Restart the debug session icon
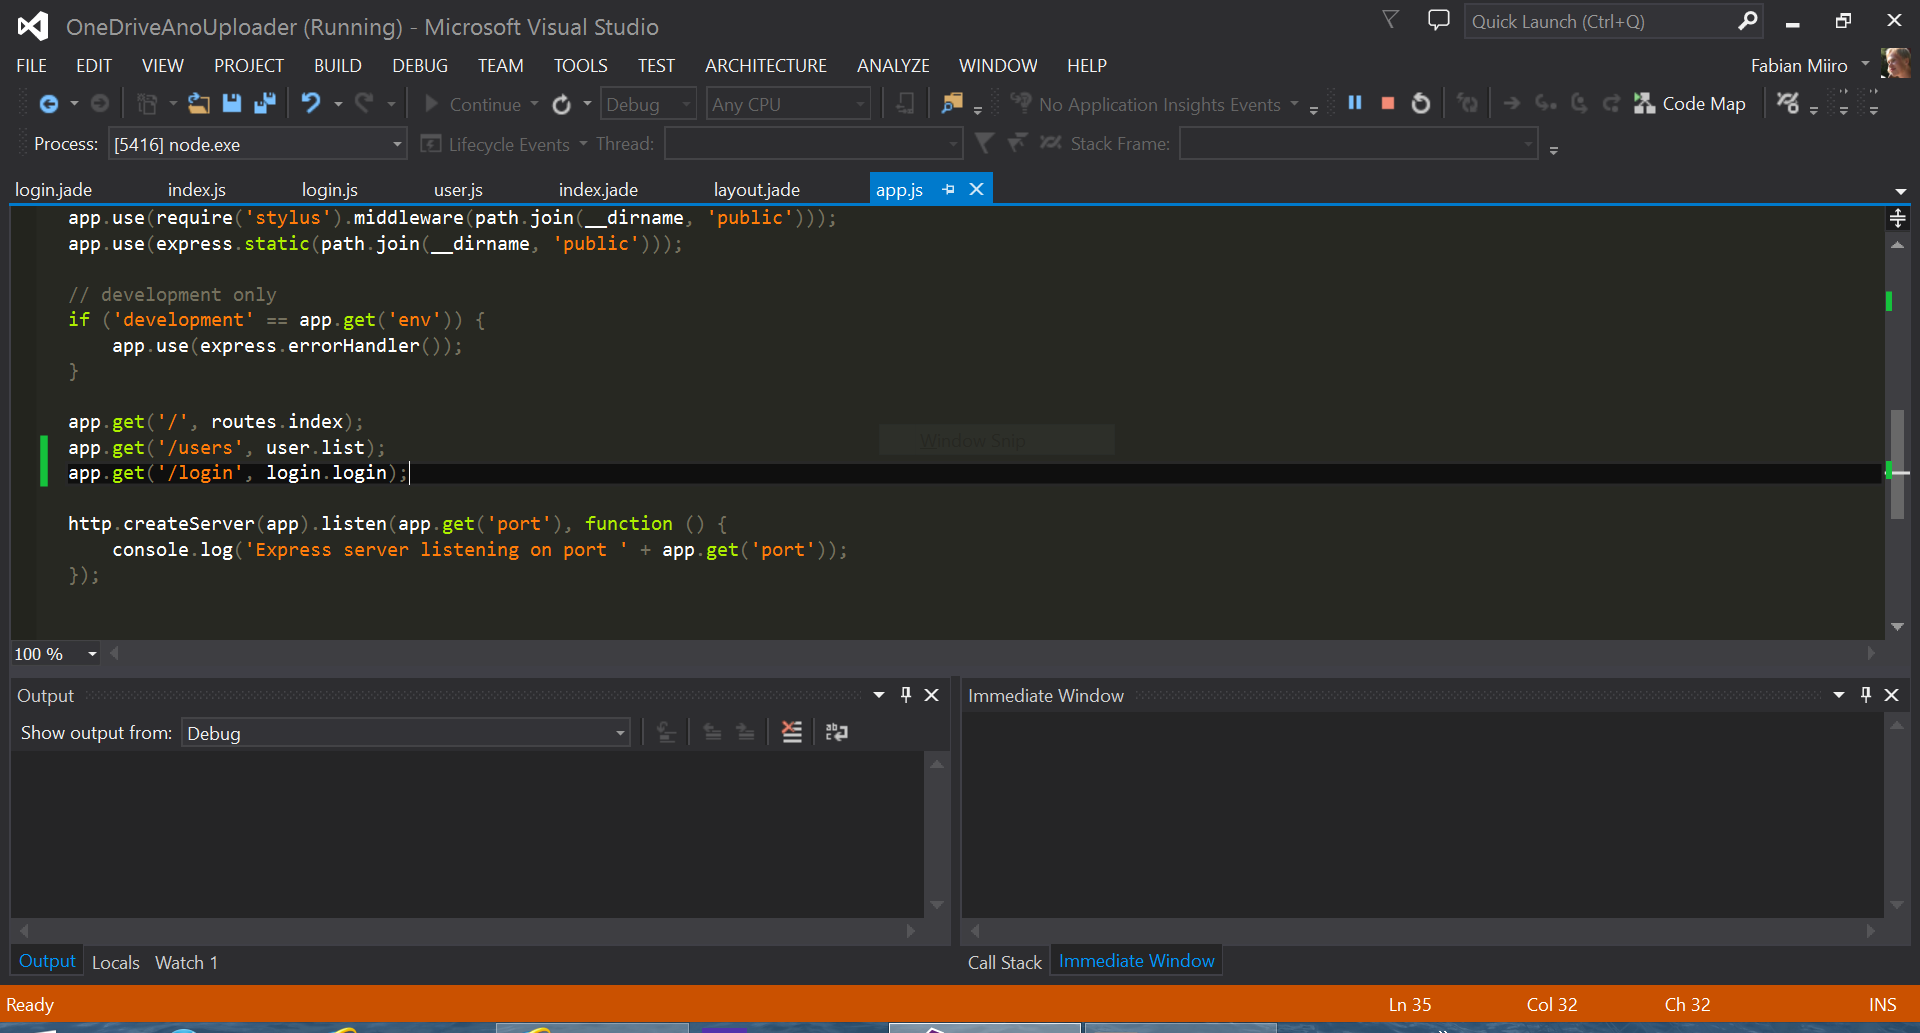The height and width of the screenshot is (1033, 1920). pos(1421,103)
